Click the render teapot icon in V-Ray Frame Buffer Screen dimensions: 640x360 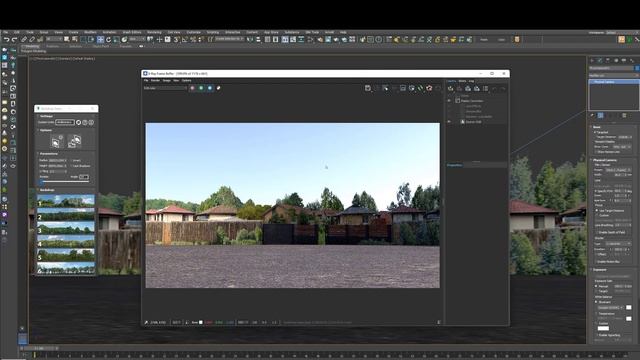pos(429,88)
